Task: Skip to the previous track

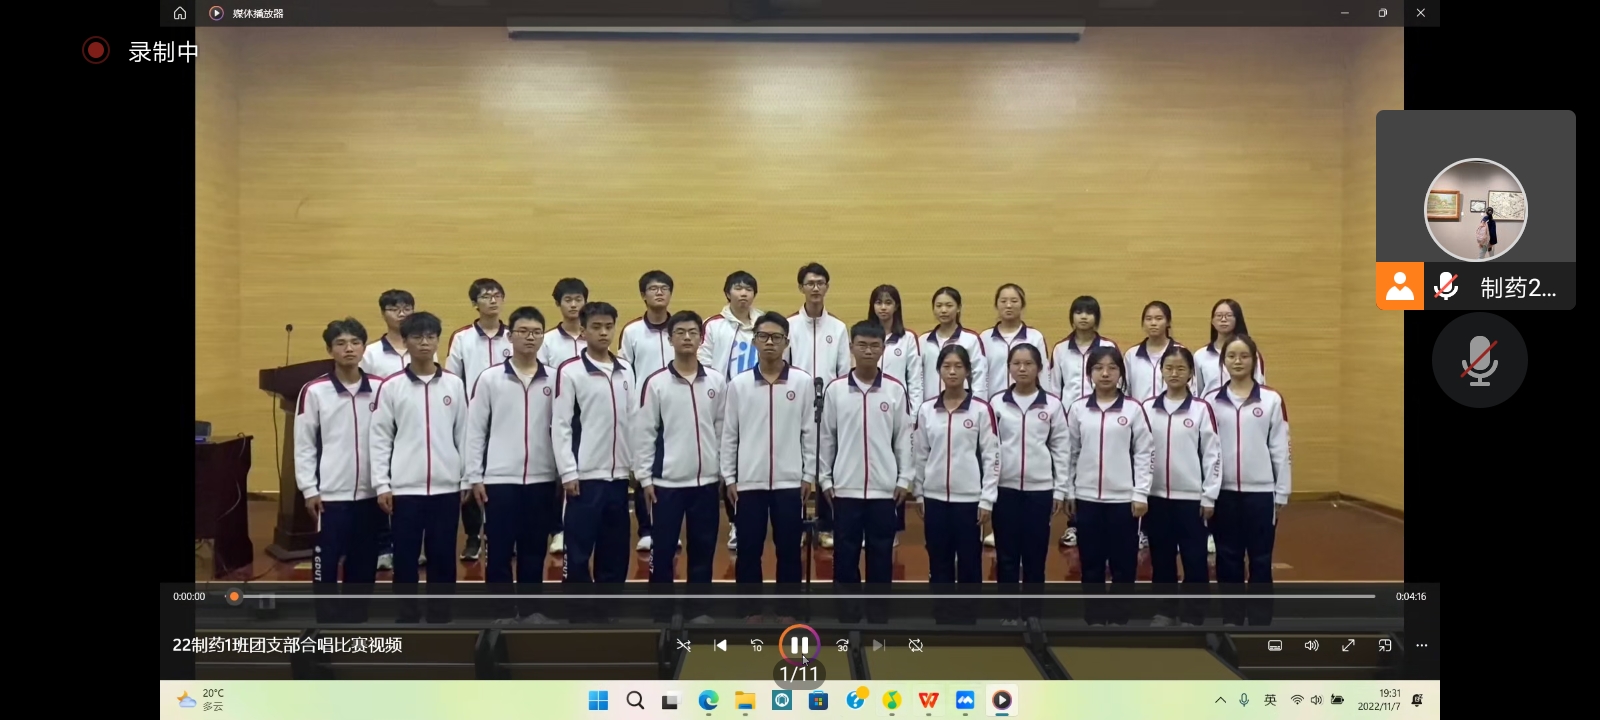Action: tap(720, 646)
